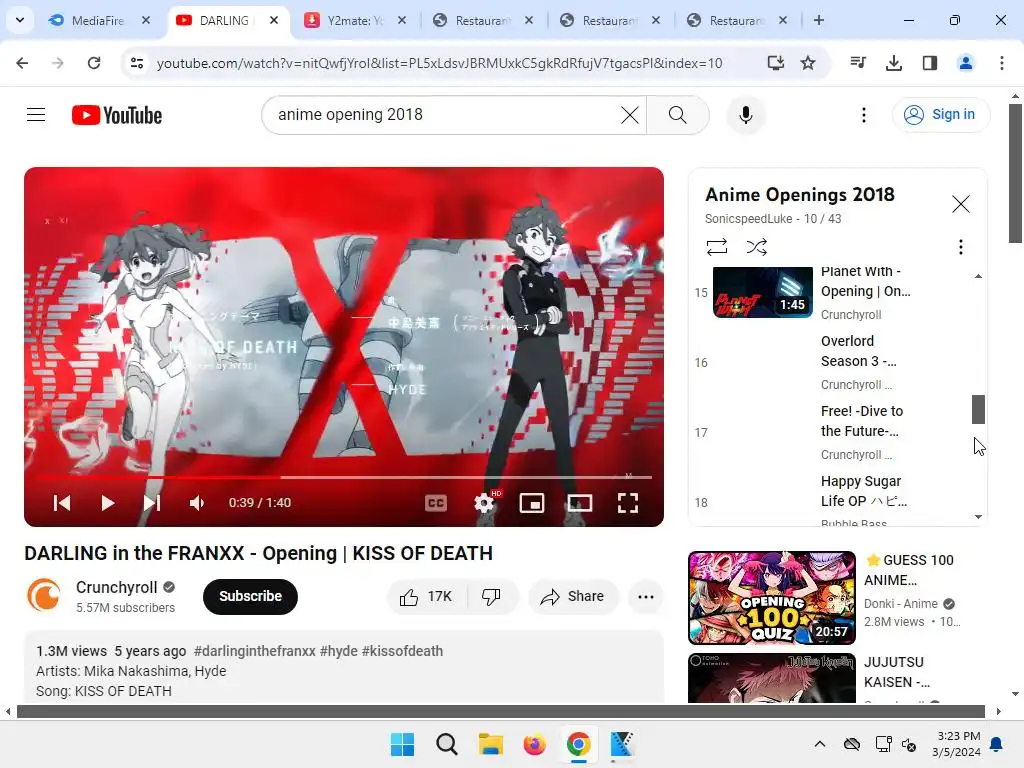
Task: Open Crunchyroll channel avatar
Action: pyautogui.click(x=44, y=596)
